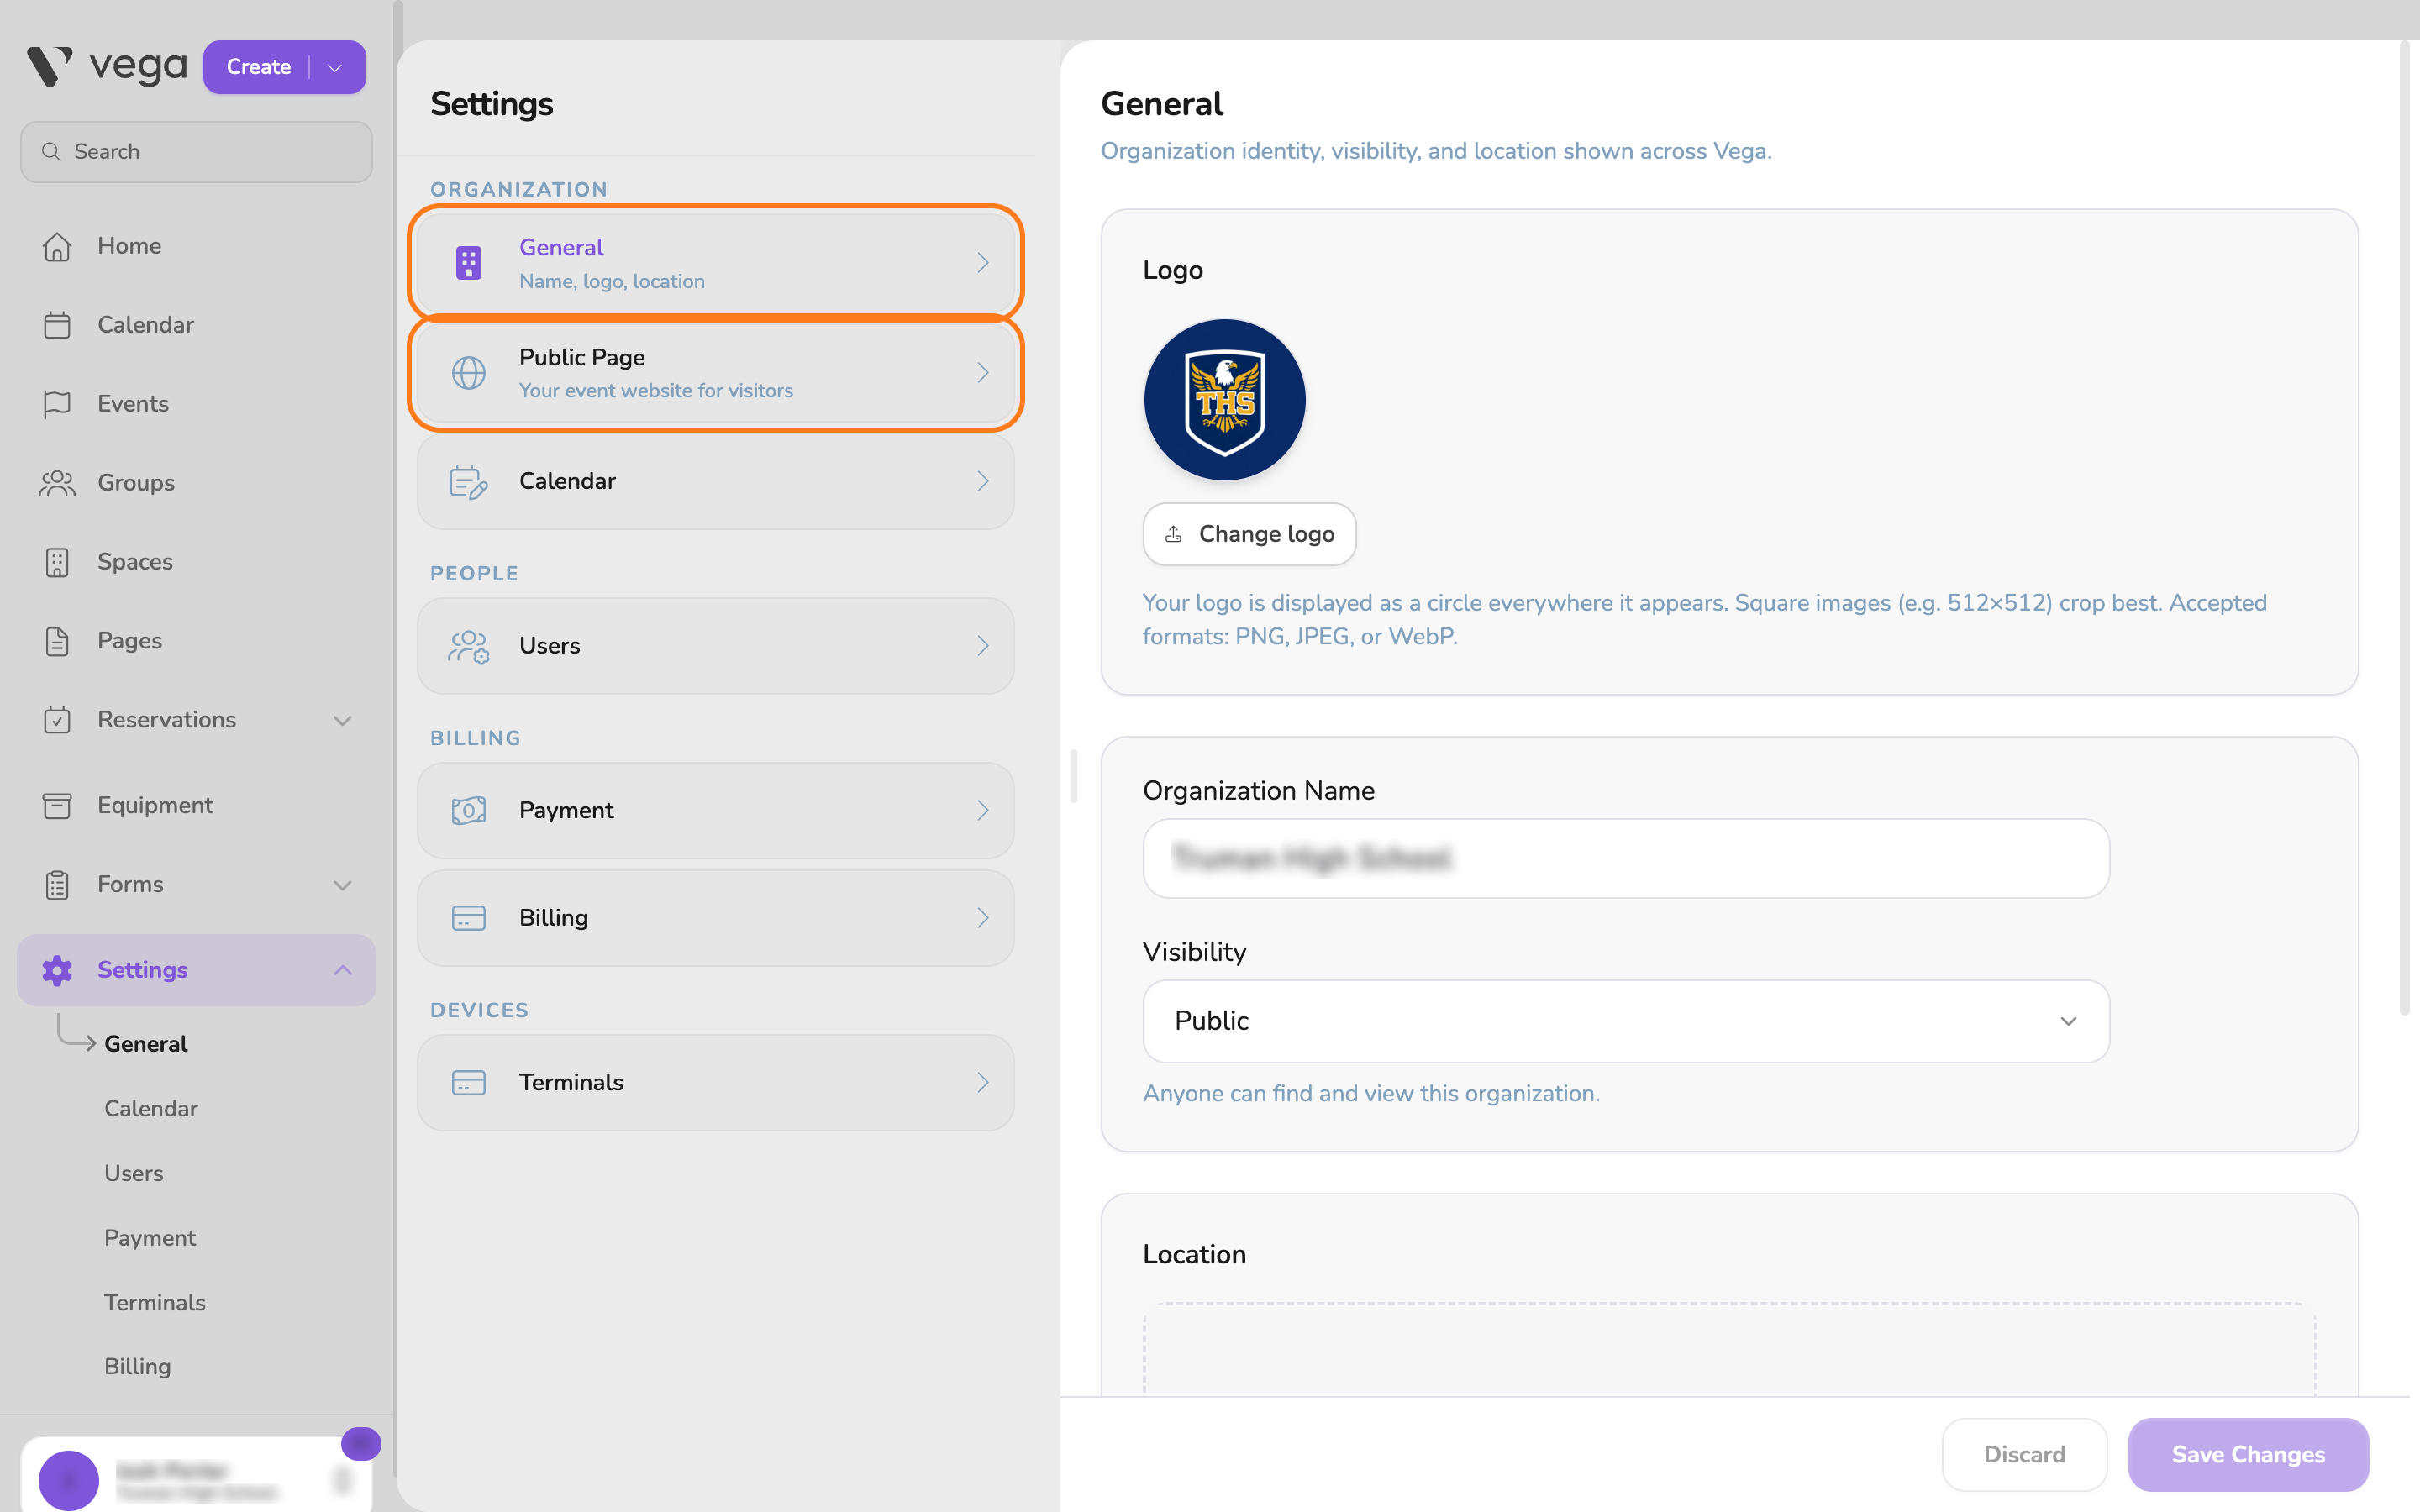2420x1512 pixels.
Task: Click the Forms clipboard icon
Action: [x=57, y=884]
